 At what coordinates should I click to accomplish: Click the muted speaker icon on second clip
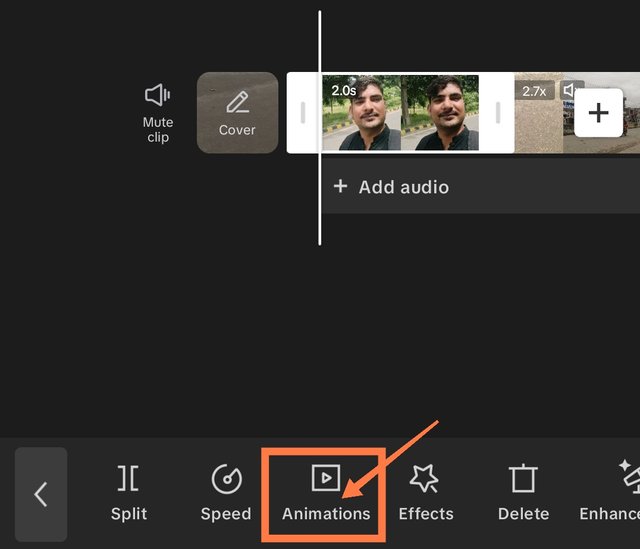pos(569,90)
